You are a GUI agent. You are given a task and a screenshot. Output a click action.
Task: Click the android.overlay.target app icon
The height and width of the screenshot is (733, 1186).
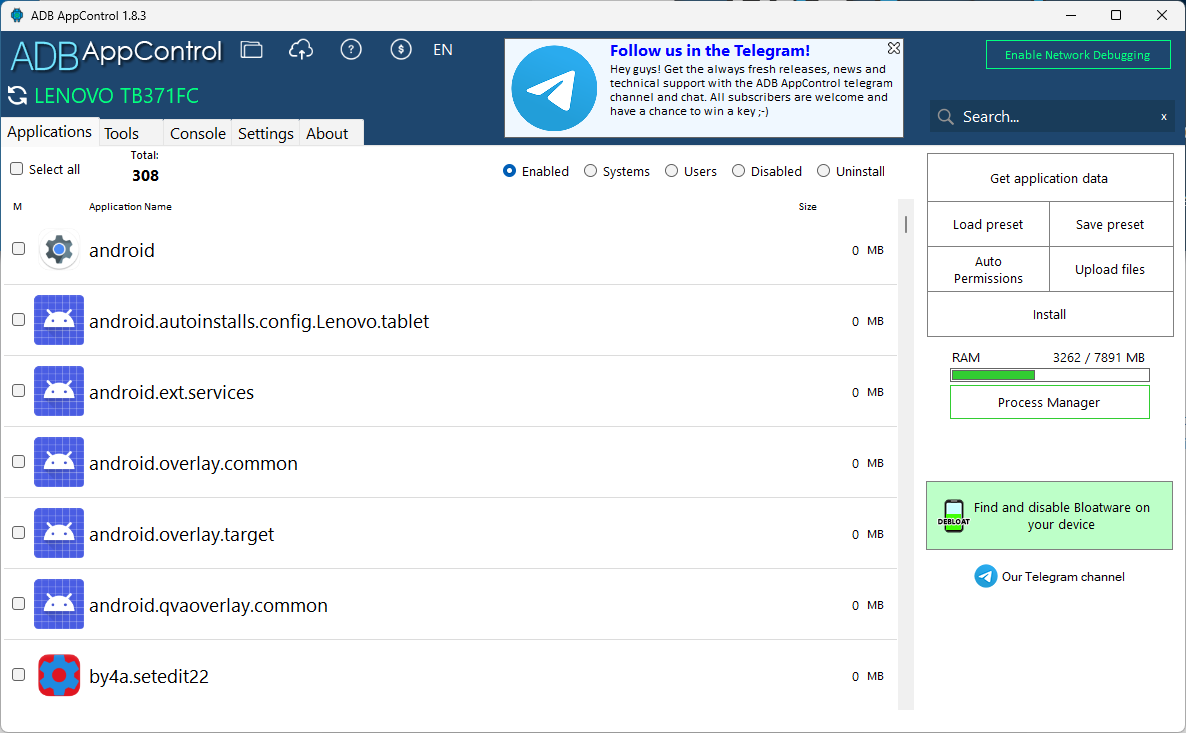point(59,533)
